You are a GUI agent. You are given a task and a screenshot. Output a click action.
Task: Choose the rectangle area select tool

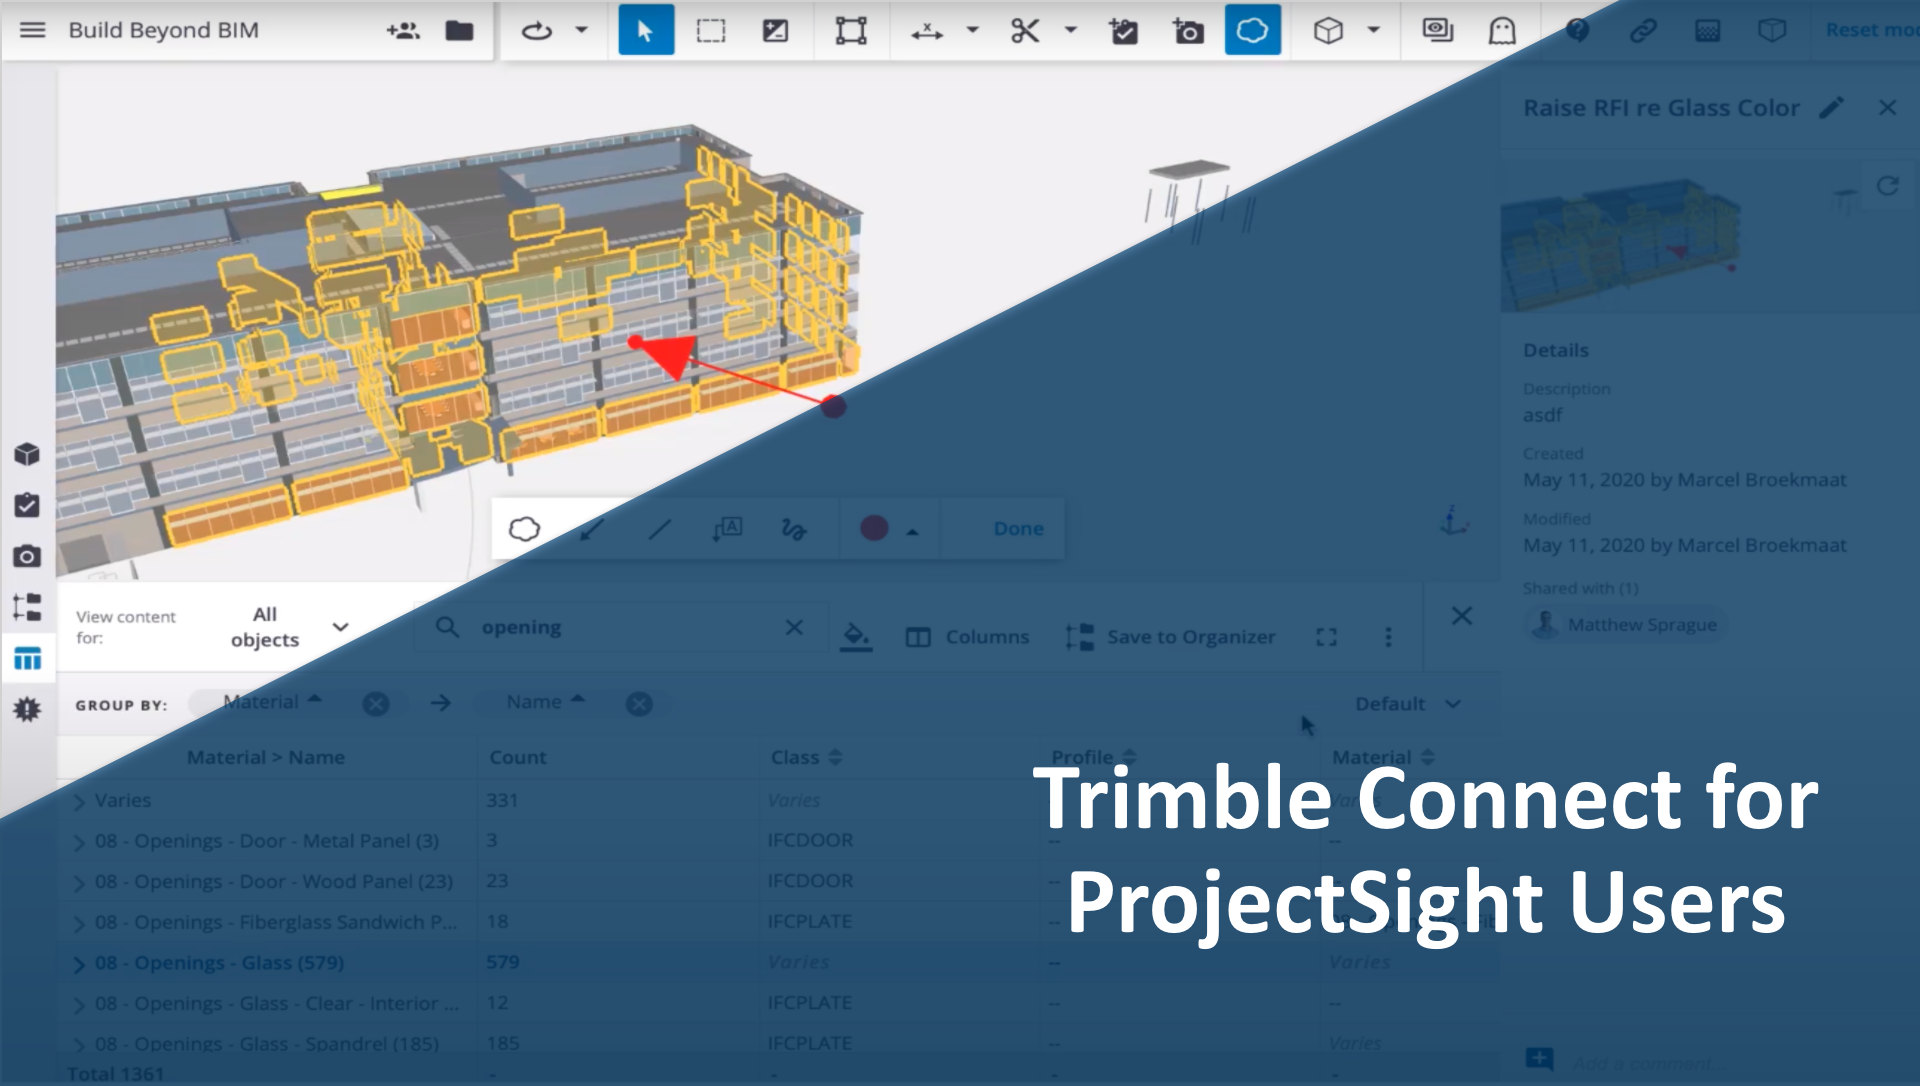[x=711, y=30]
